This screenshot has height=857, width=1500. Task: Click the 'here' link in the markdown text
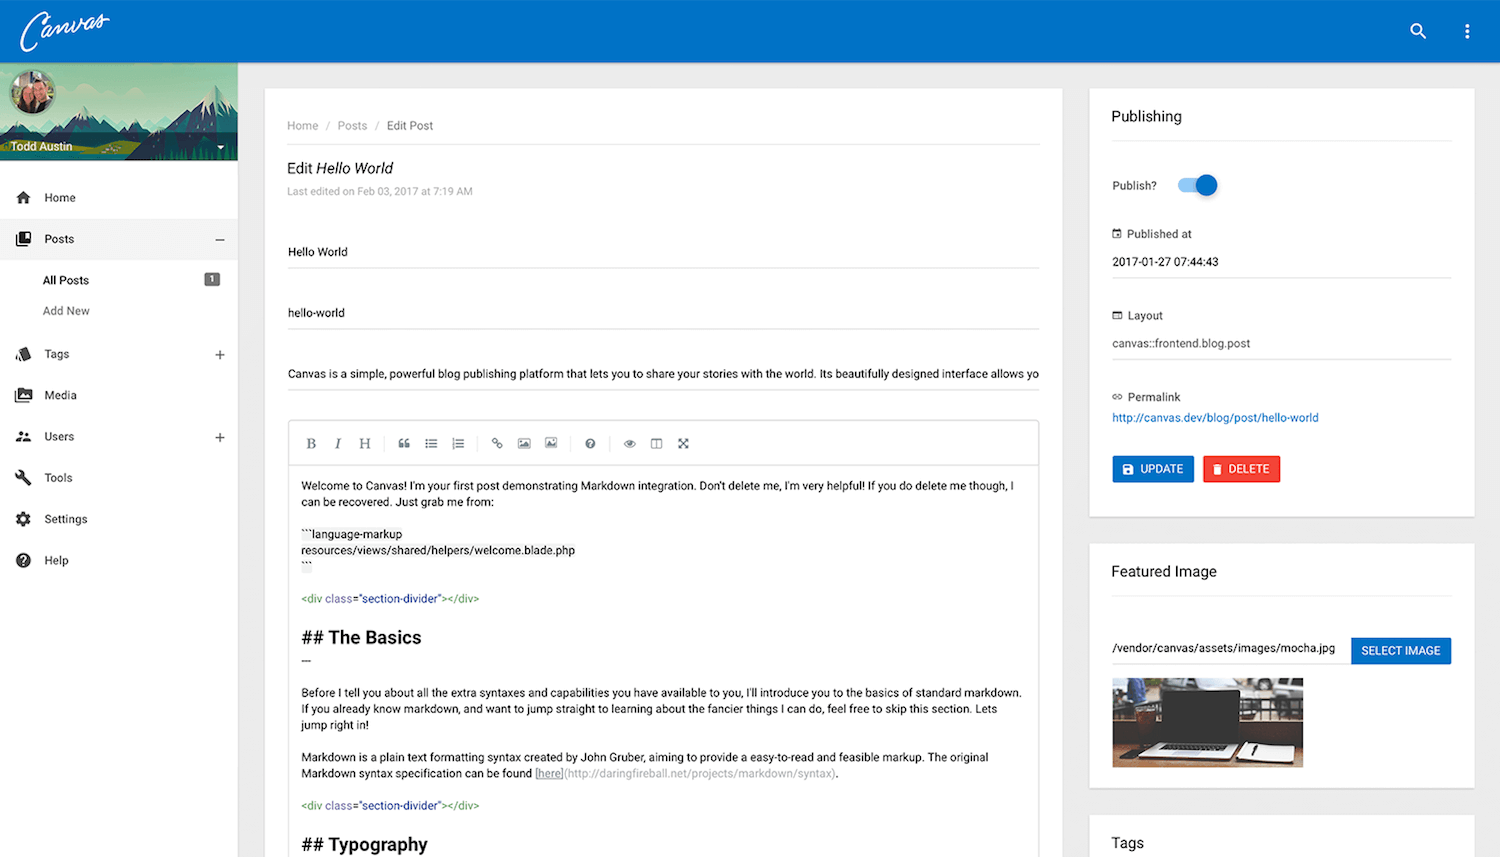549,774
